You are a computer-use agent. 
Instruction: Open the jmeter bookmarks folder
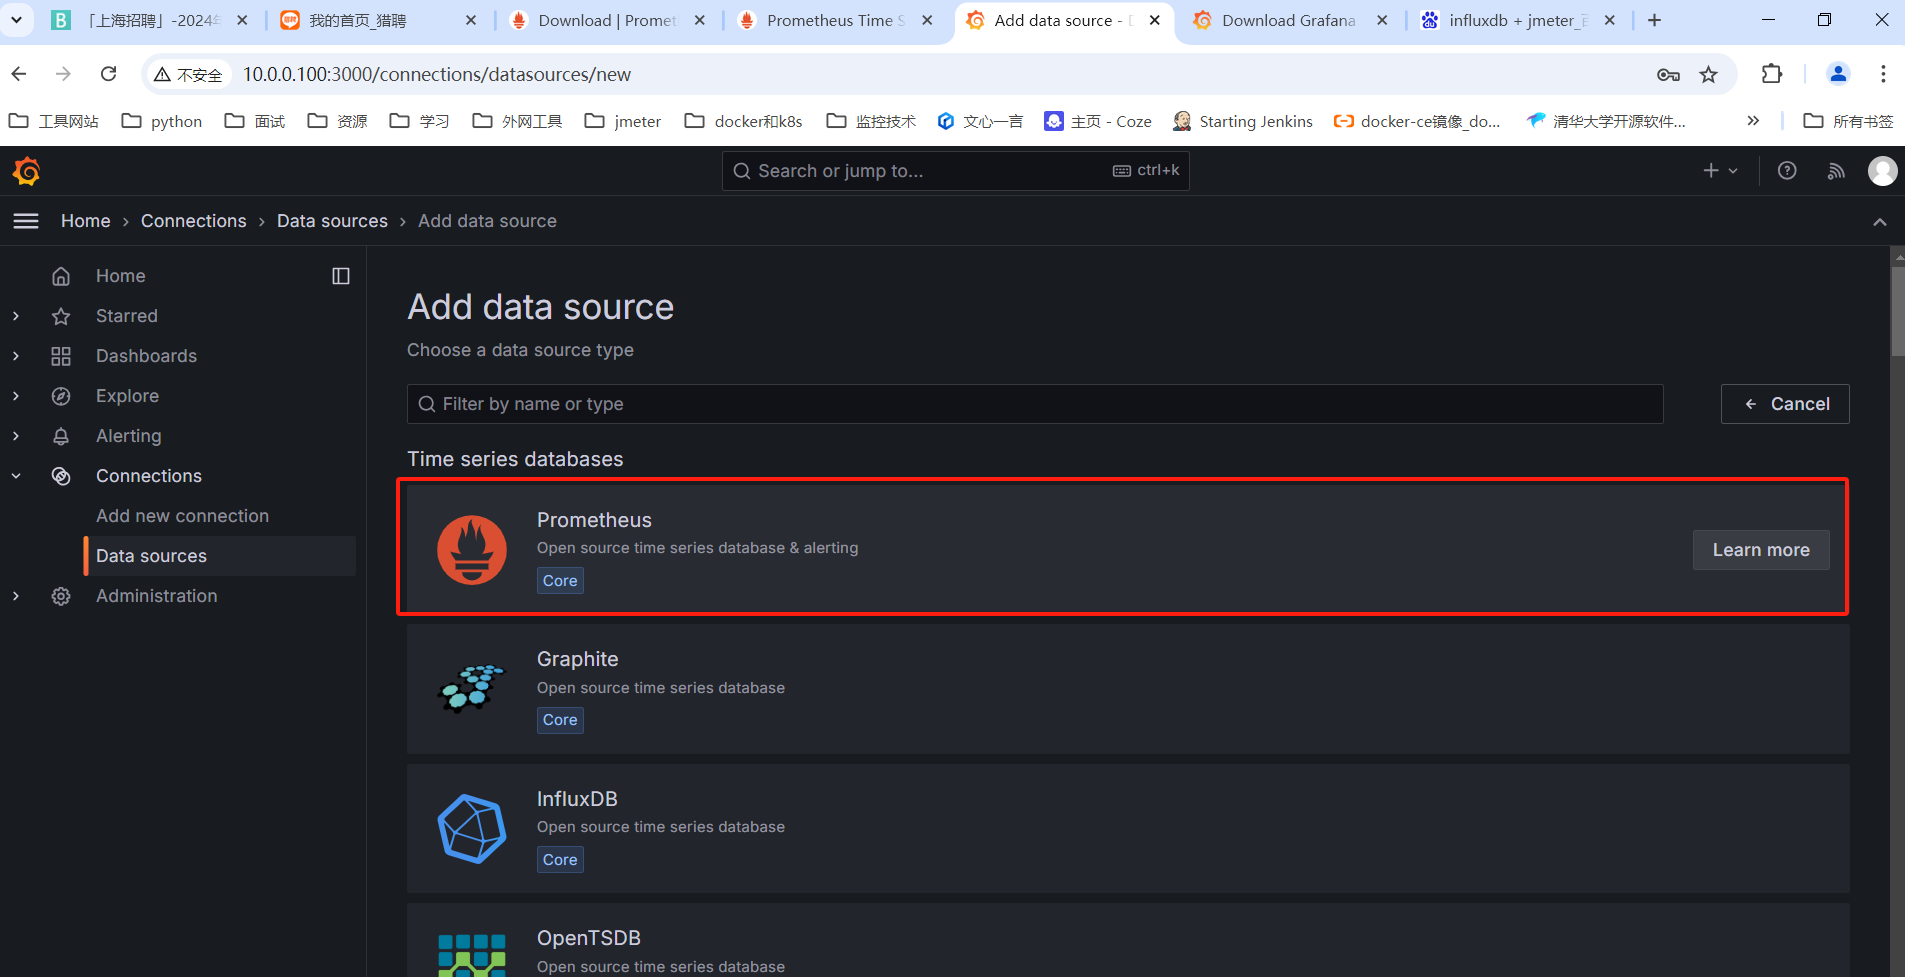[x=623, y=121]
